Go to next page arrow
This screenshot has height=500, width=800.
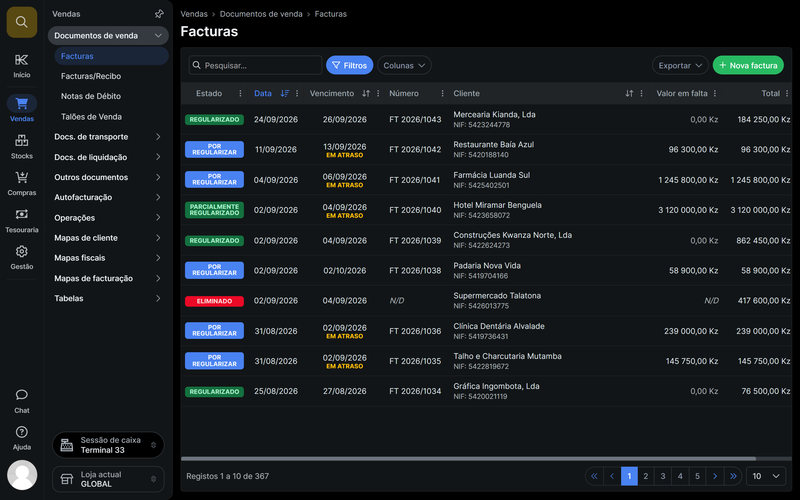(715, 476)
